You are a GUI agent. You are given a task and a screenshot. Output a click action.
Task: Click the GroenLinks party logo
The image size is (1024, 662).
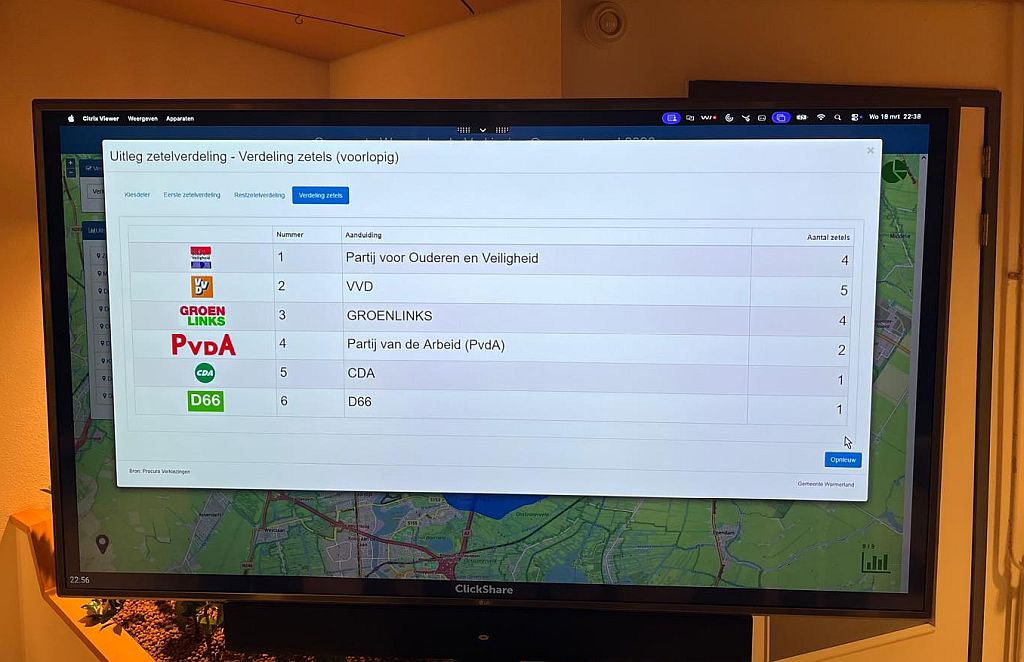[202, 316]
